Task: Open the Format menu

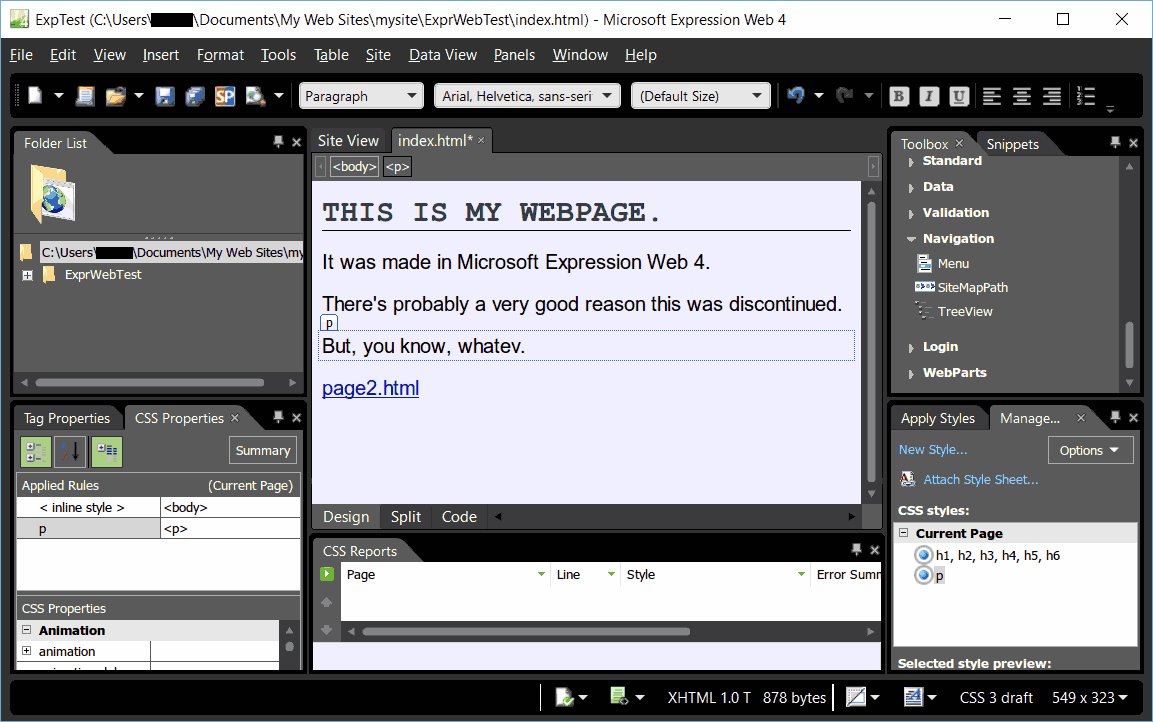Action: coord(220,55)
